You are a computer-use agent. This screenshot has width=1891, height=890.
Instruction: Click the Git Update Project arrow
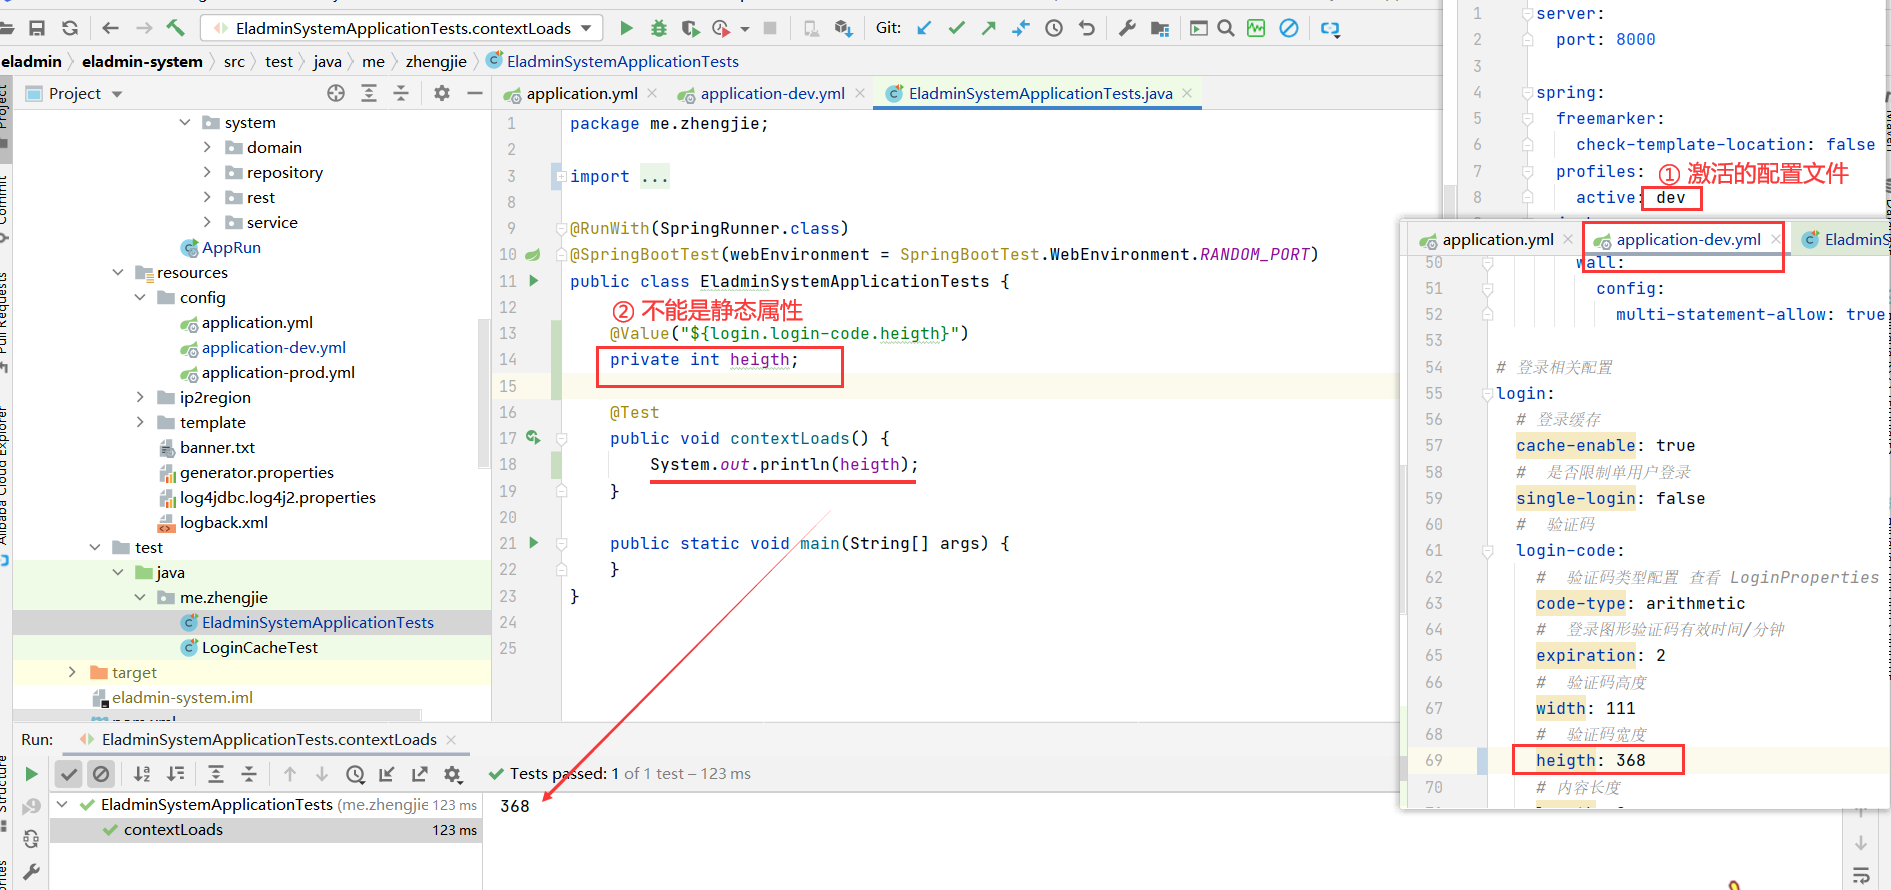click(924, 28)
